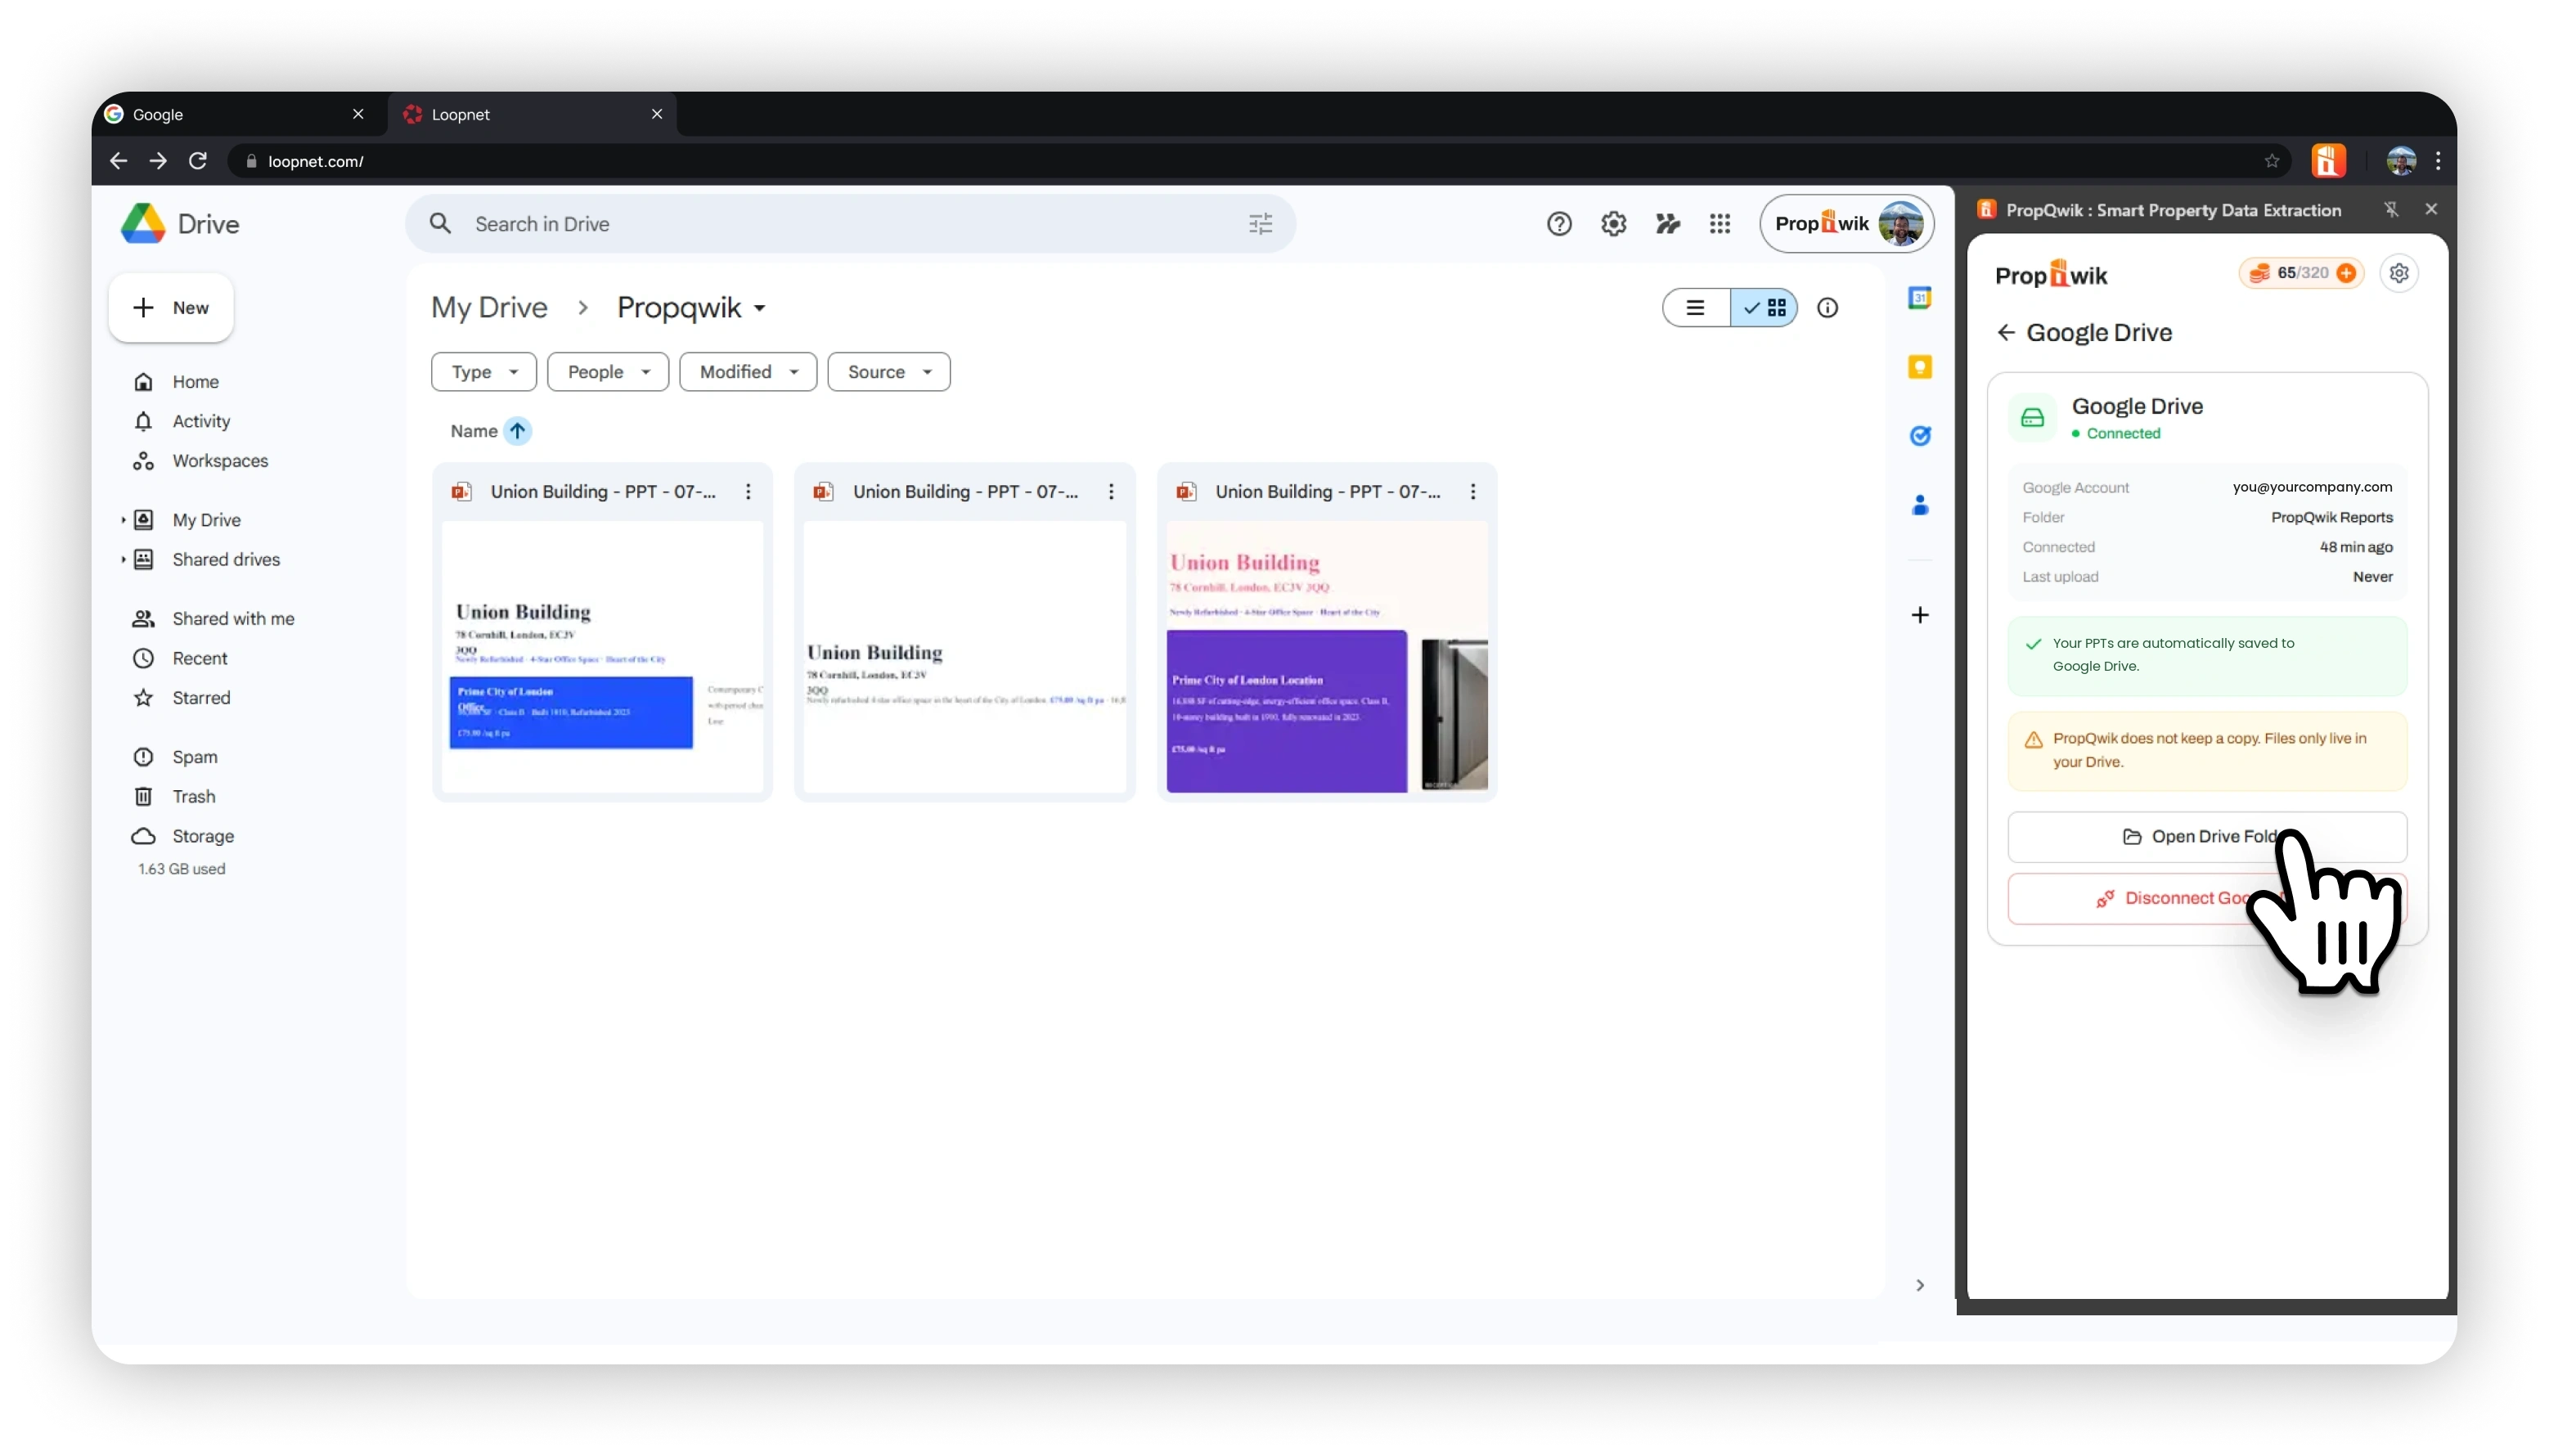Click the Gemini sparkle icon in Drive header
The height and width of the screenshot is (1456, 2549).
coord(1667,224)
